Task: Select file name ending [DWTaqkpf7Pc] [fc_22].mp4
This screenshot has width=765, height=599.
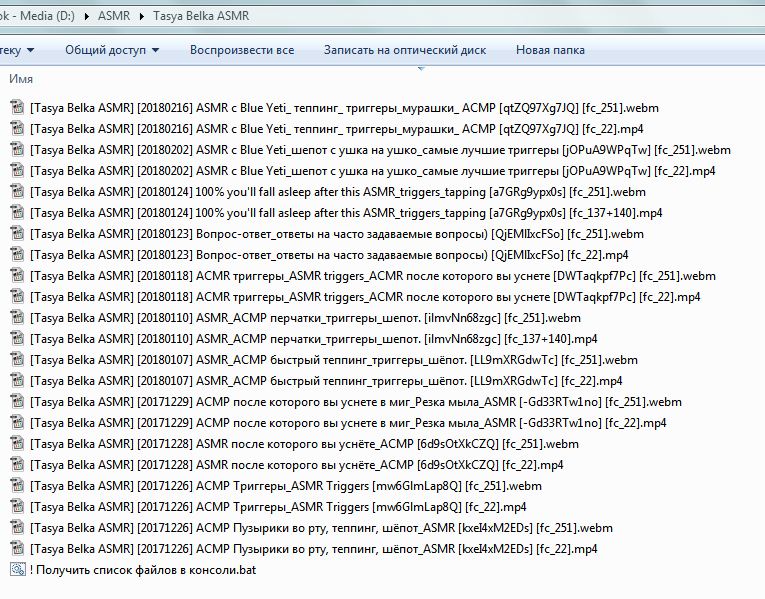Action: click(365, 297)
